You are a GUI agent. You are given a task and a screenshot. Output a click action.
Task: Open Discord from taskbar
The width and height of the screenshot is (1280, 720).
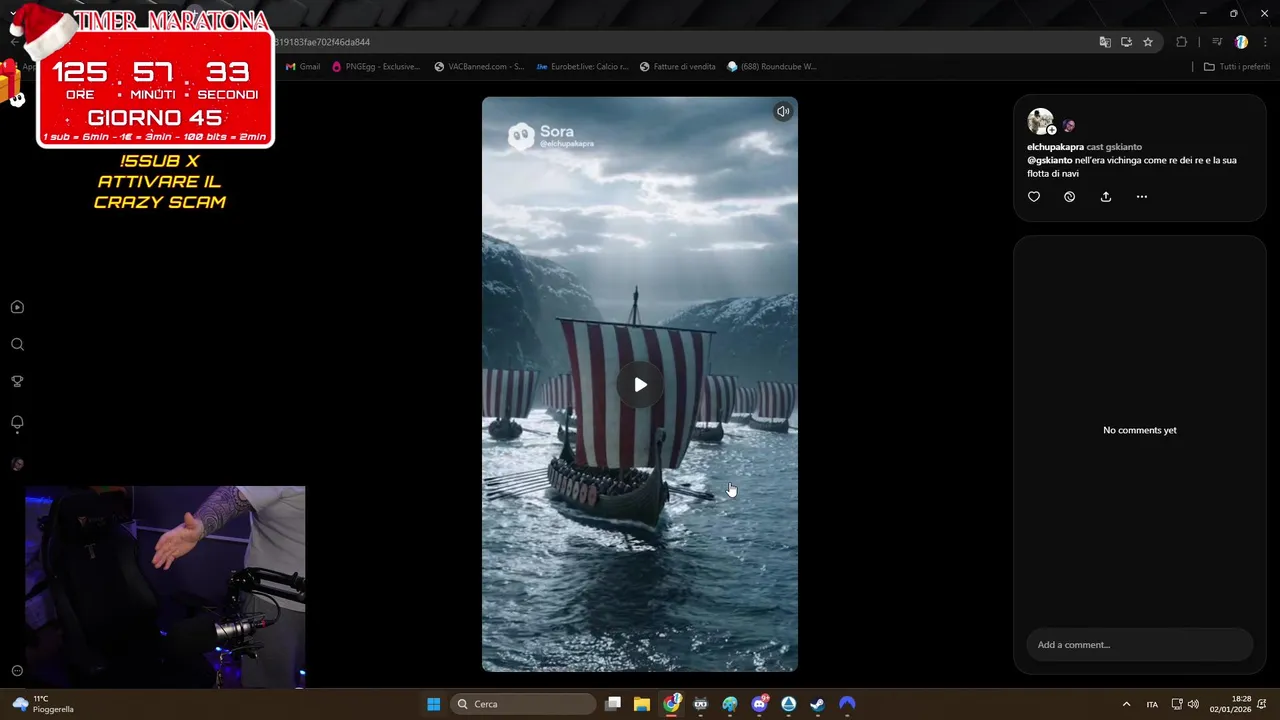point(759,704)
